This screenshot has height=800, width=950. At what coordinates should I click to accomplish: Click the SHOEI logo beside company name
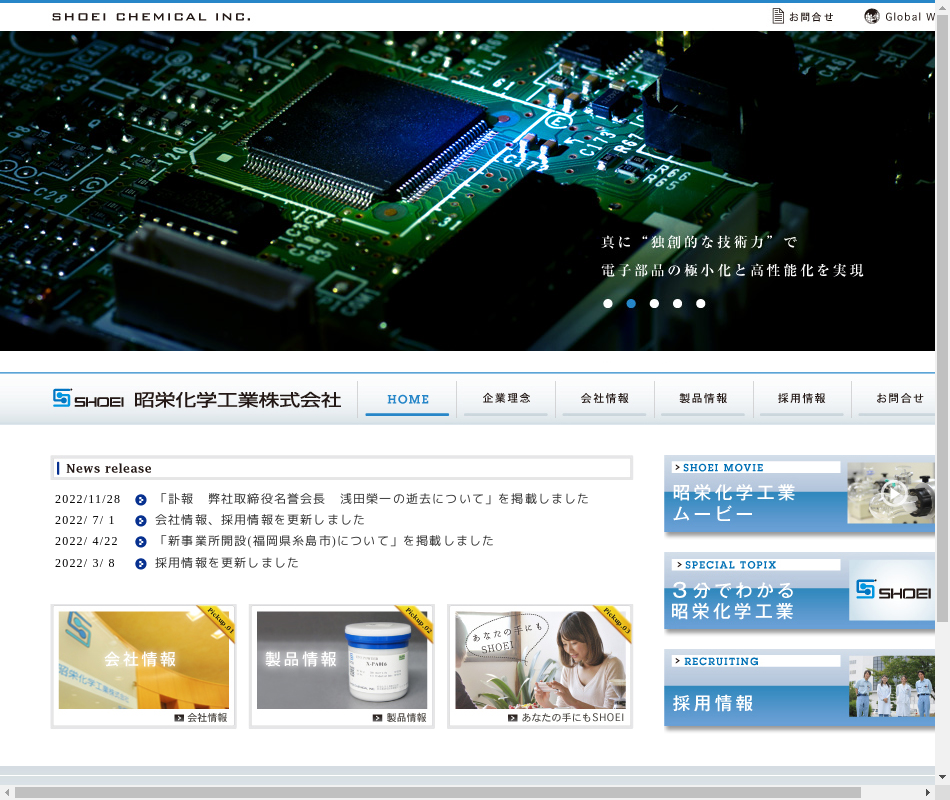[88, 399]
